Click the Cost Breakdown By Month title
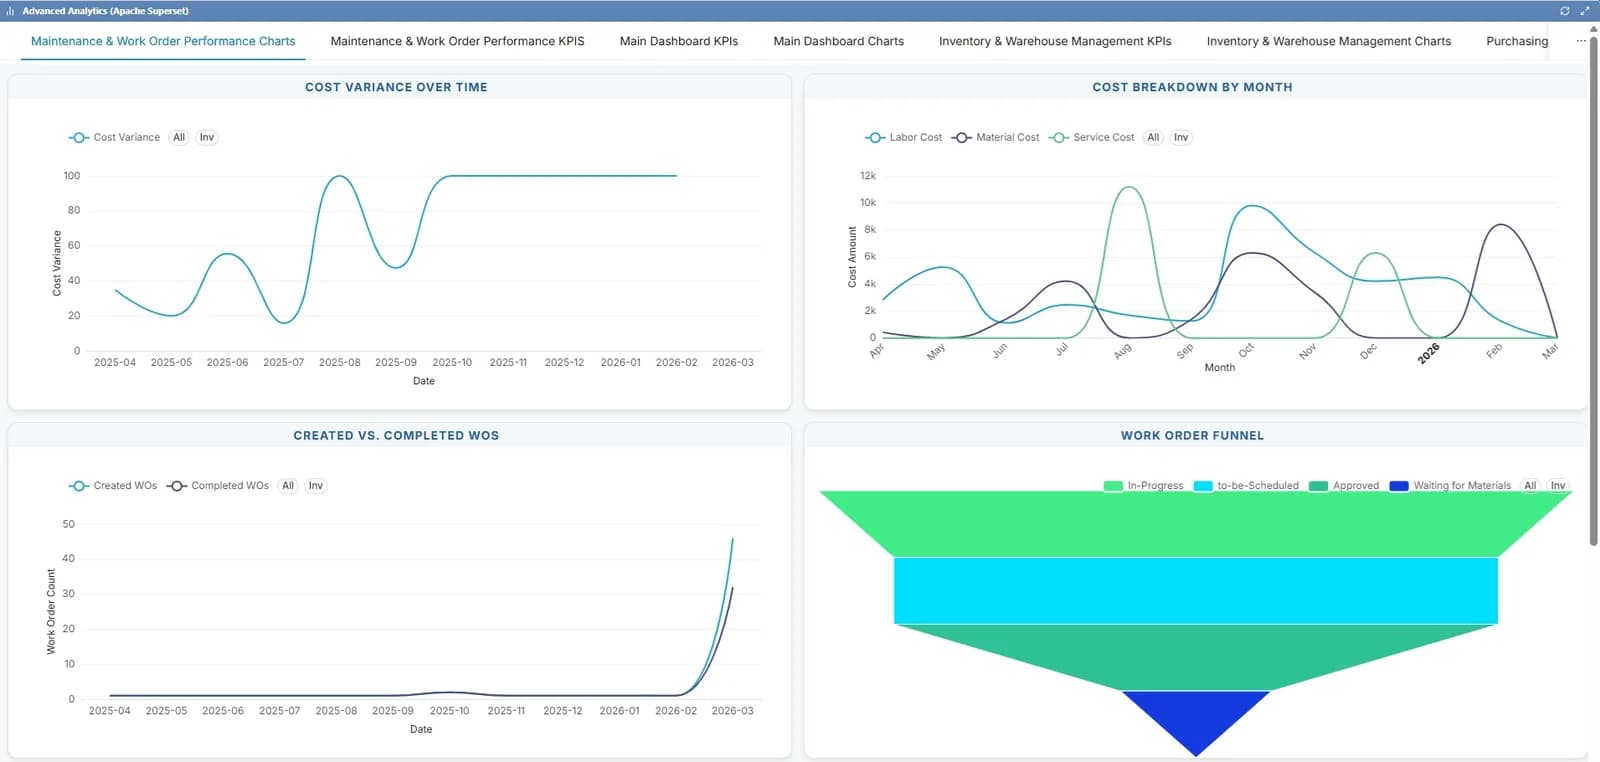 [1192, 87]
